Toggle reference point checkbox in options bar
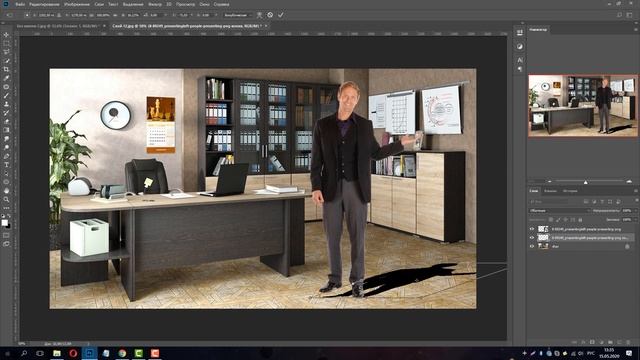640x360 pixels. click(27, 15)
